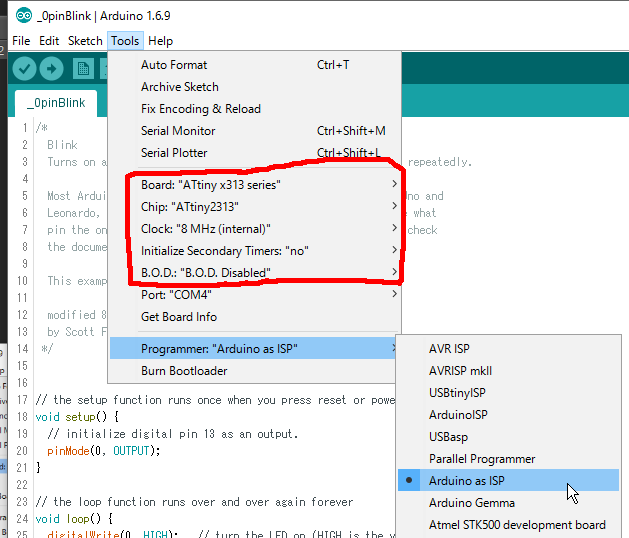Select USBasp programmer
This screenshot has width=629, height=538.
[508, 437]
